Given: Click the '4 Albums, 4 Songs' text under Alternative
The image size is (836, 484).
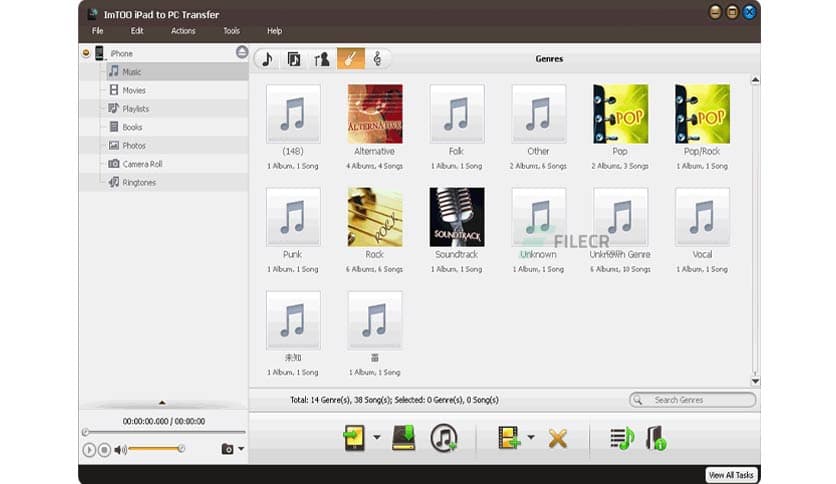Looking at the screenshot, I should [374, 166].
